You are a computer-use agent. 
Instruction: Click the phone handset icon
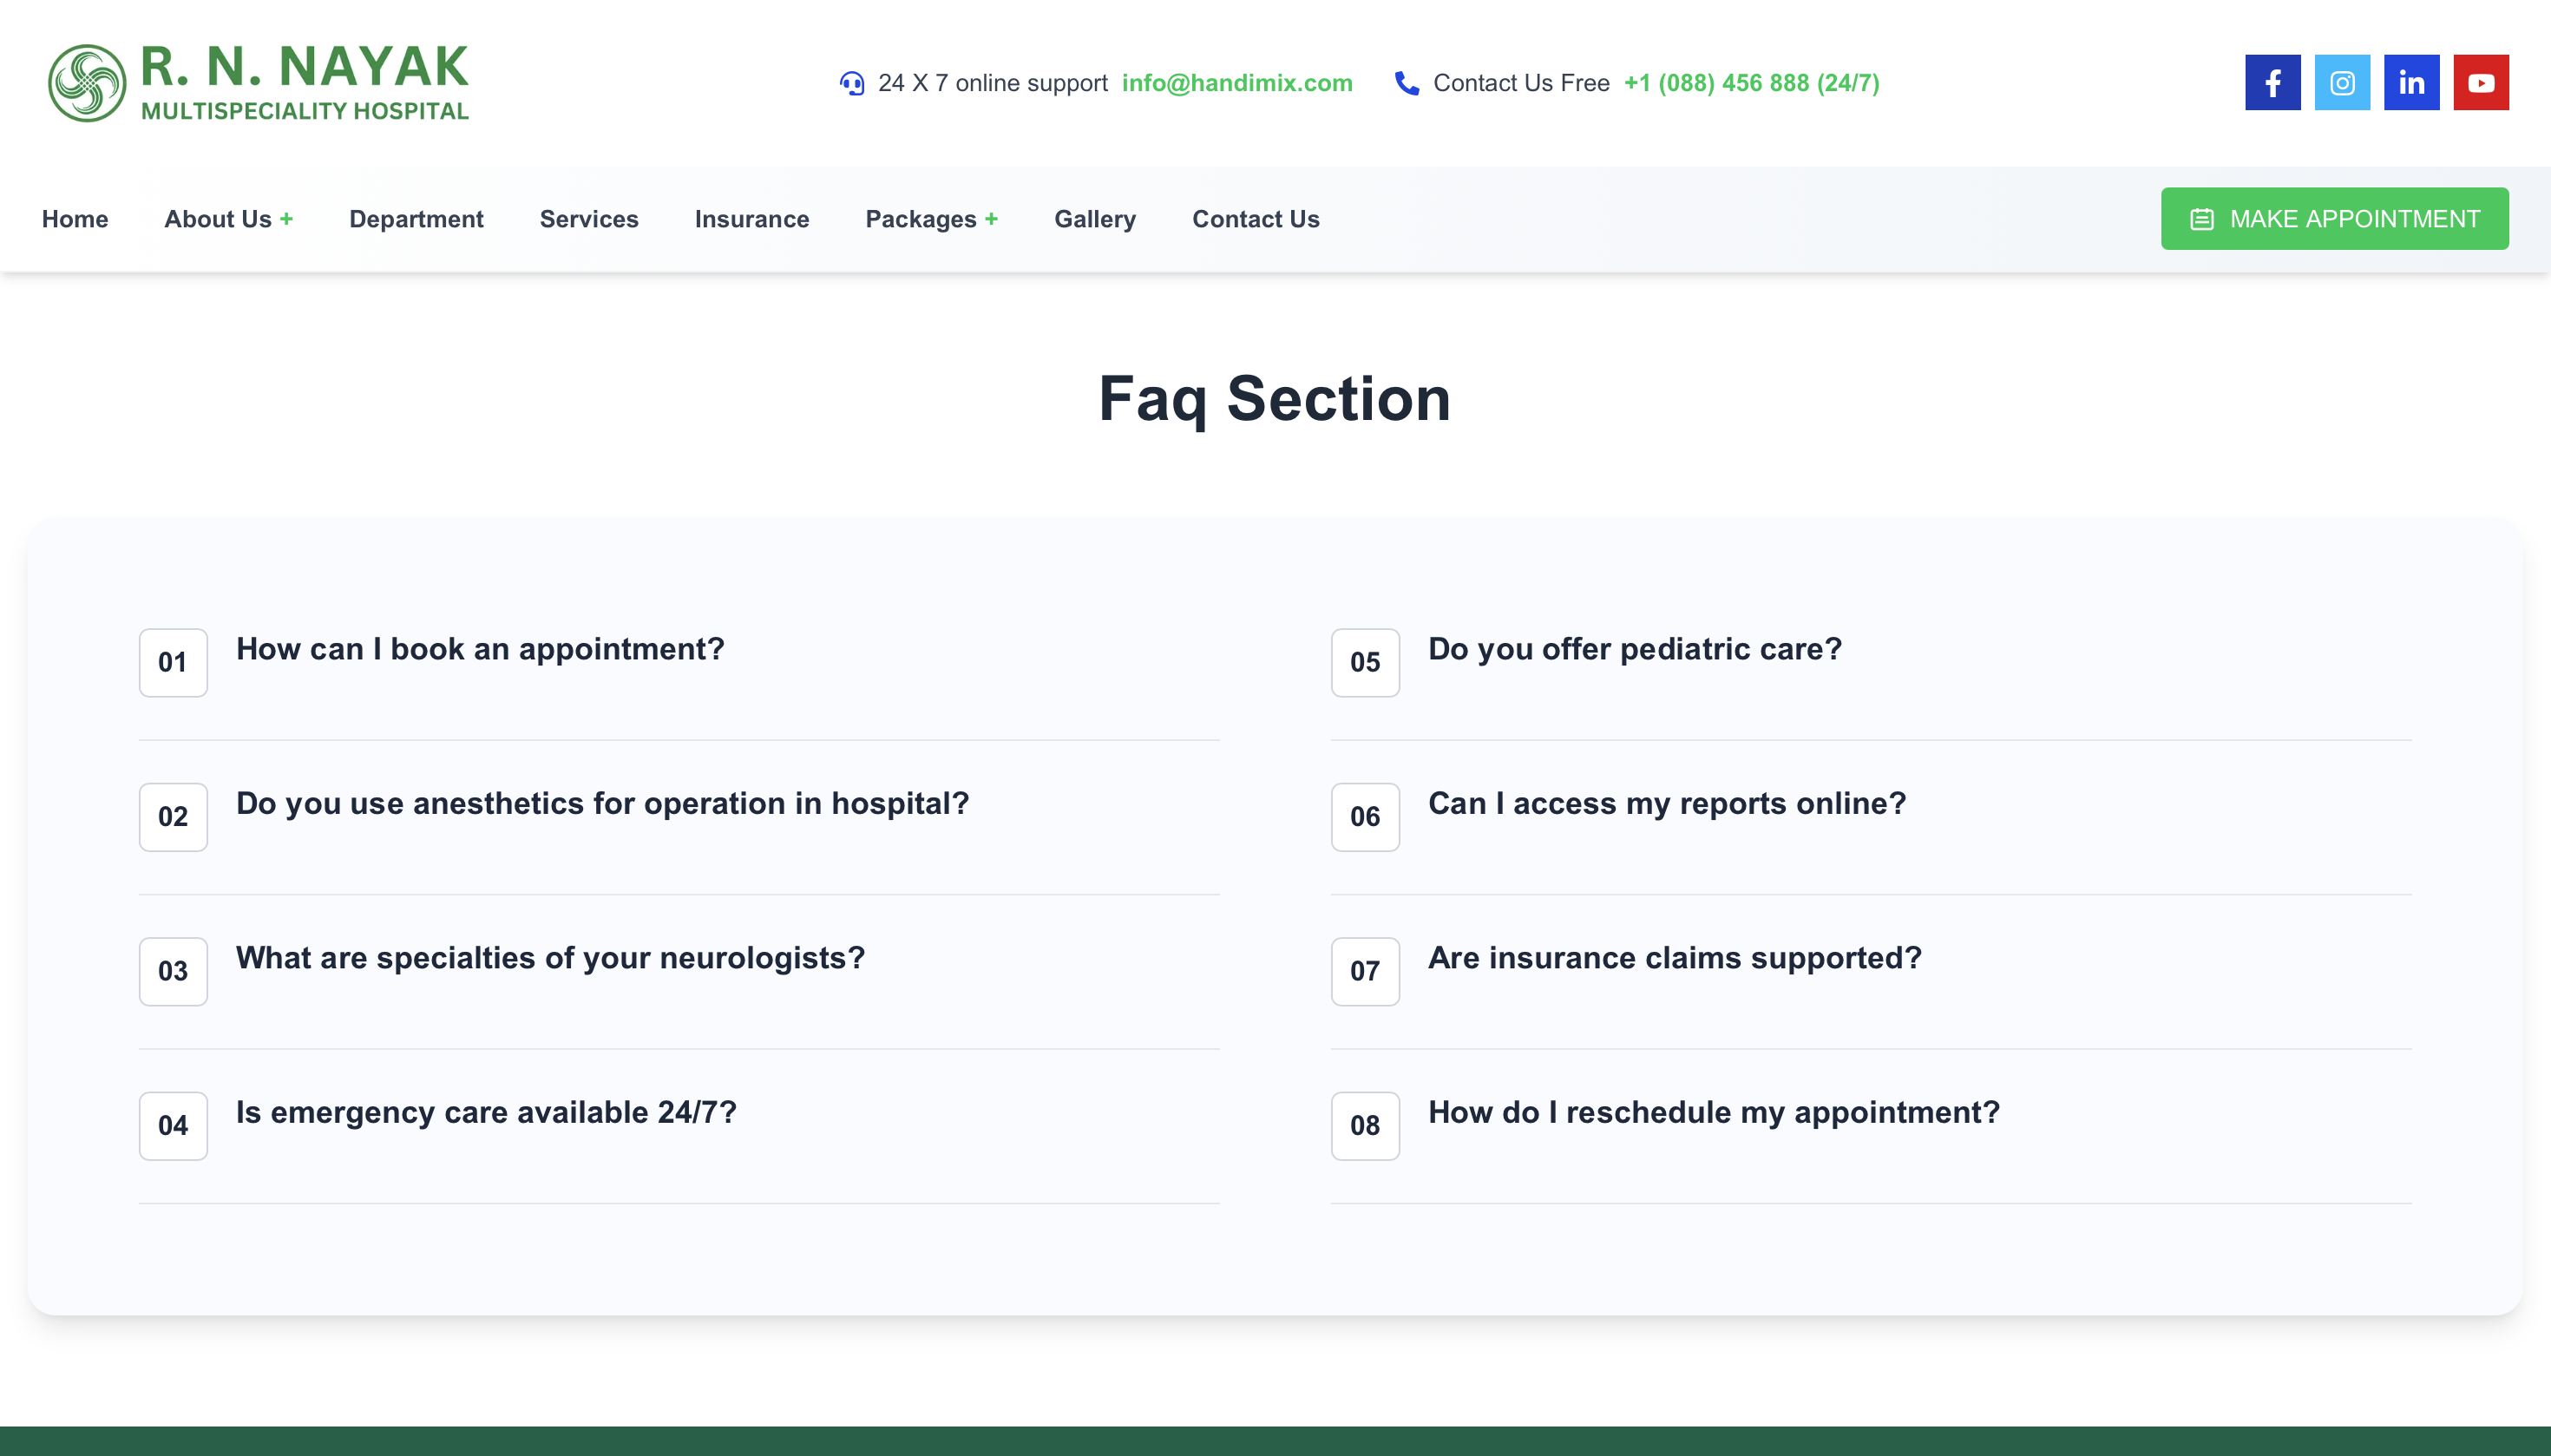coord(1407,83)
